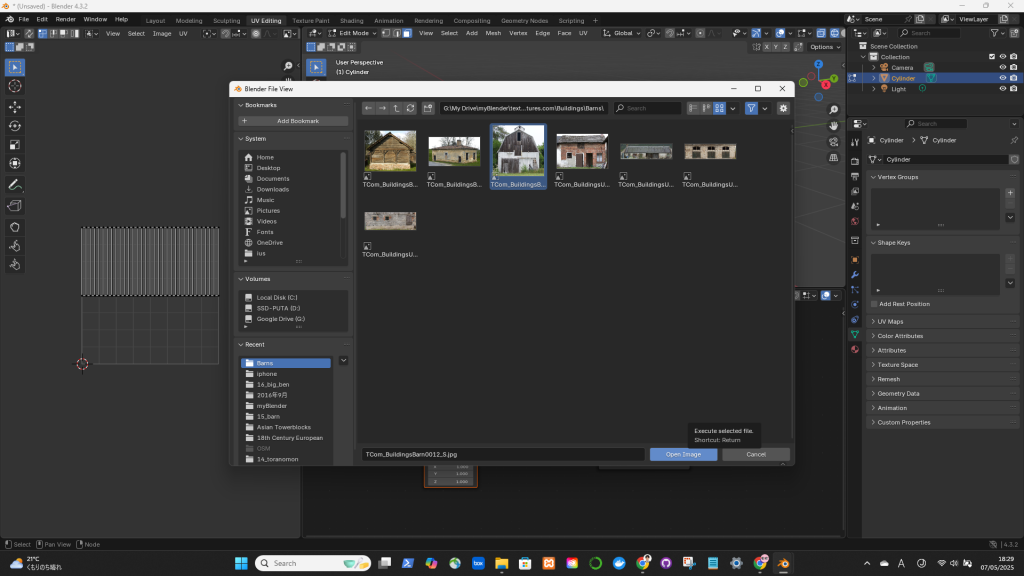Image resolution: width=1024 pixels, height=576 pixels.
Task: Open the Render menu
Action: (x=65, y=19)
